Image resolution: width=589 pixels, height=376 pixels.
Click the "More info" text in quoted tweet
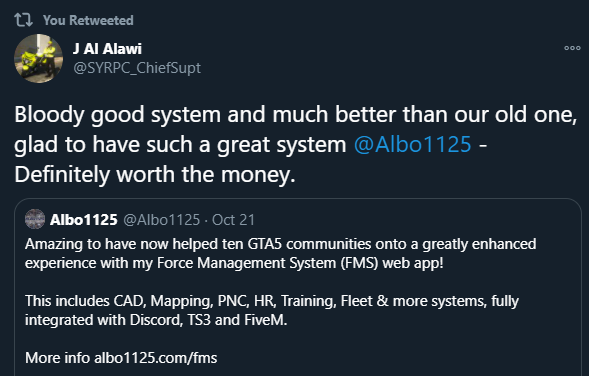coord(57,358)
